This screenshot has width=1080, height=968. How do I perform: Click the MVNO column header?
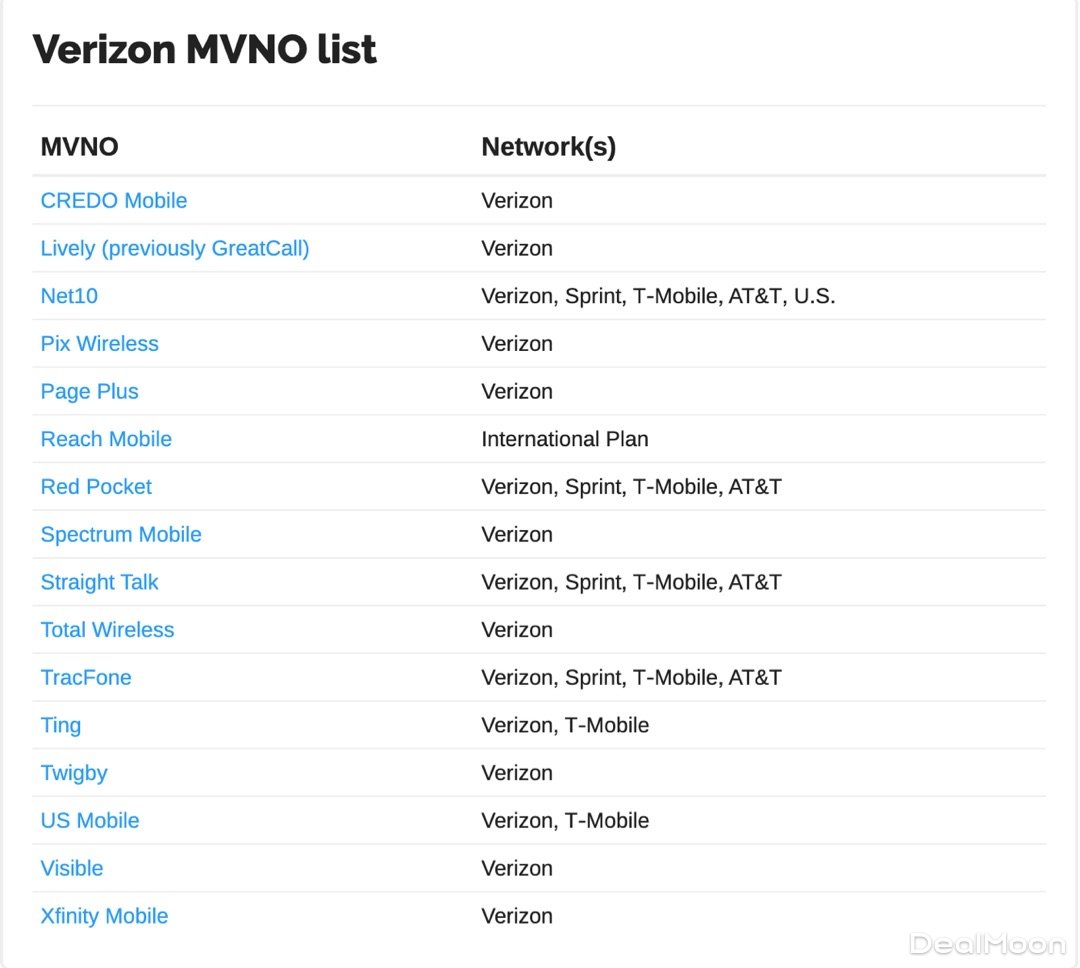tap(79, 147)
